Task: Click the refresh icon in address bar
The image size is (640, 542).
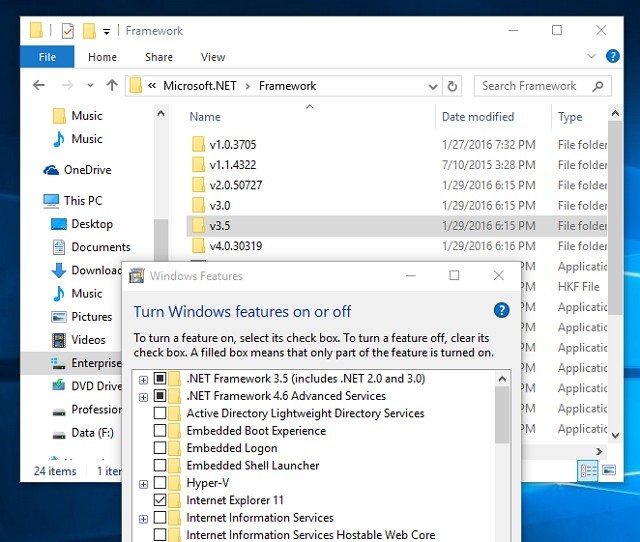Action: (452, 86)
